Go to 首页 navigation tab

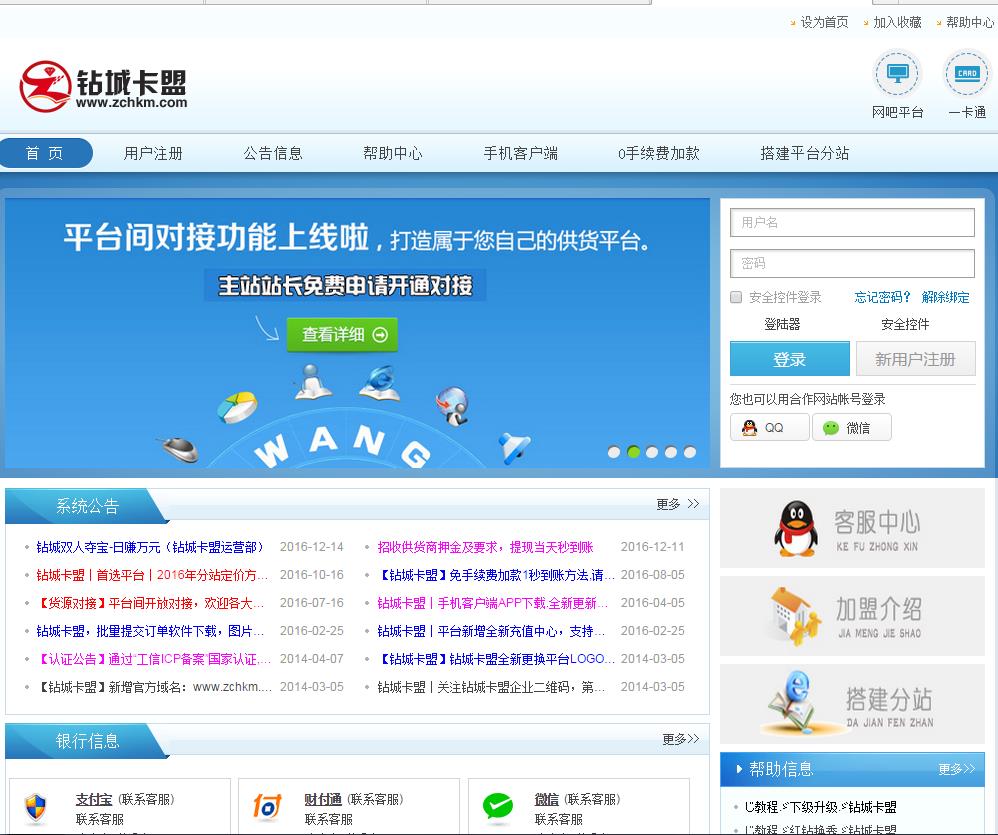tap(45, 153)
